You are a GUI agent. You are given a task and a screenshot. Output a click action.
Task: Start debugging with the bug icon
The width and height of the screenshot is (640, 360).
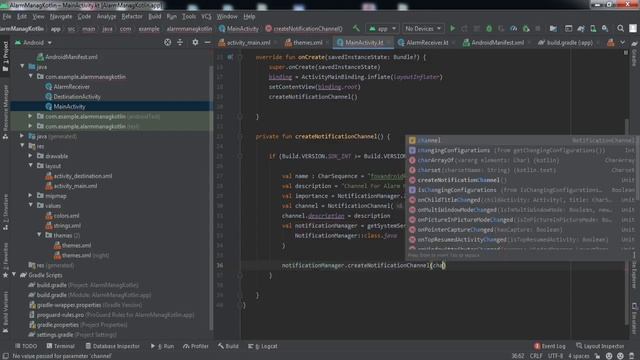click(489, 29)
